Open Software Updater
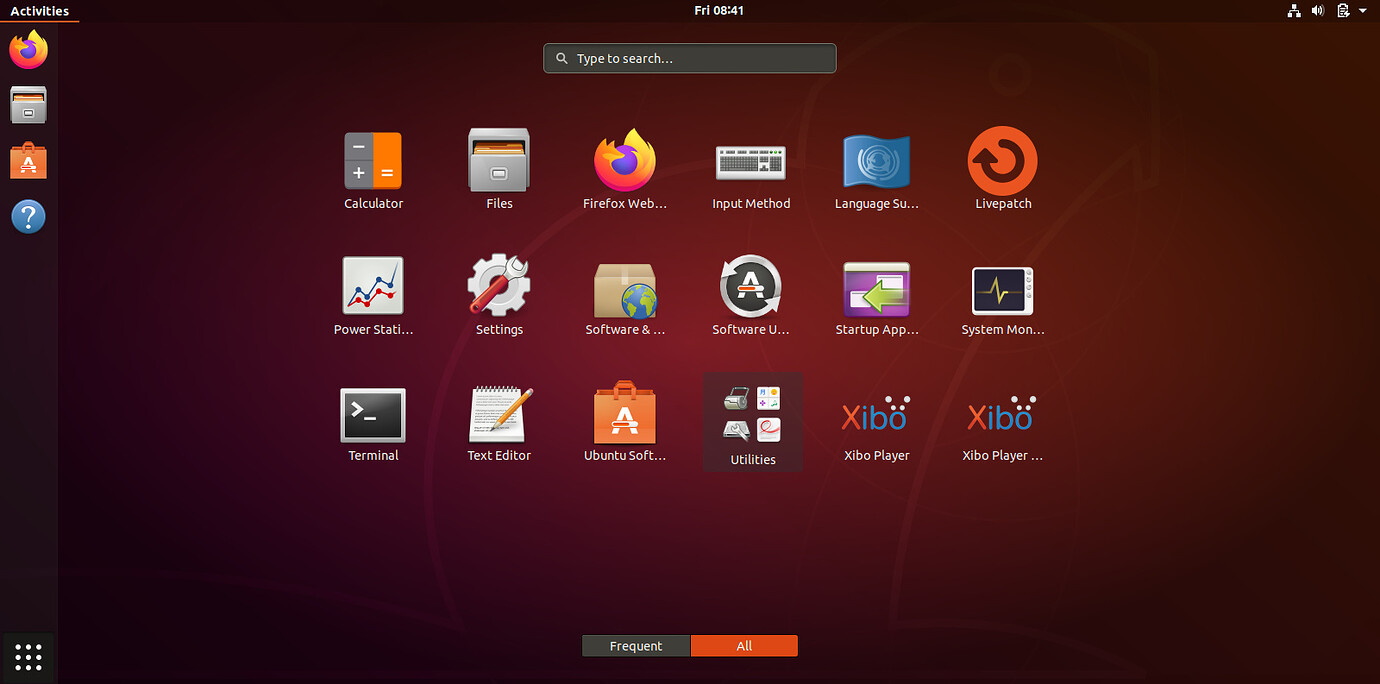Screen dimensions: 1380x684 (750, 288)
